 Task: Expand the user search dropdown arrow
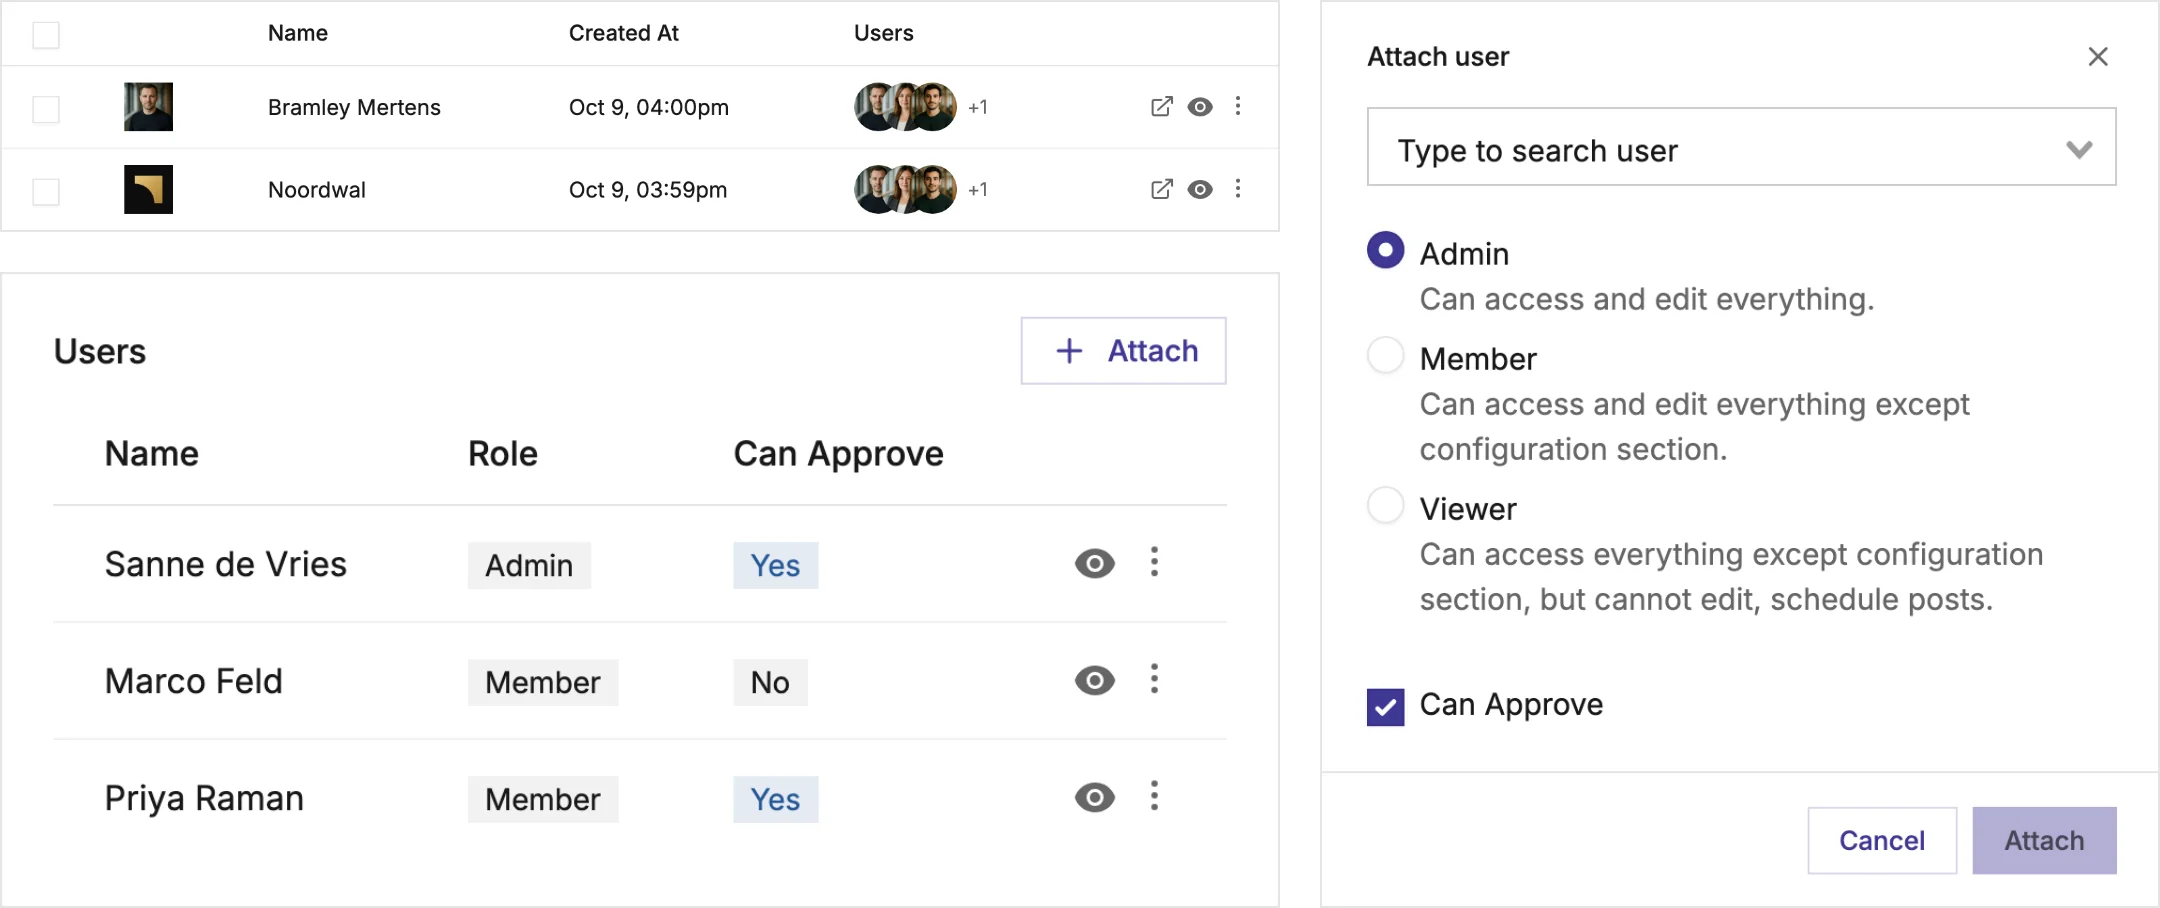(x=2079, y=150)
